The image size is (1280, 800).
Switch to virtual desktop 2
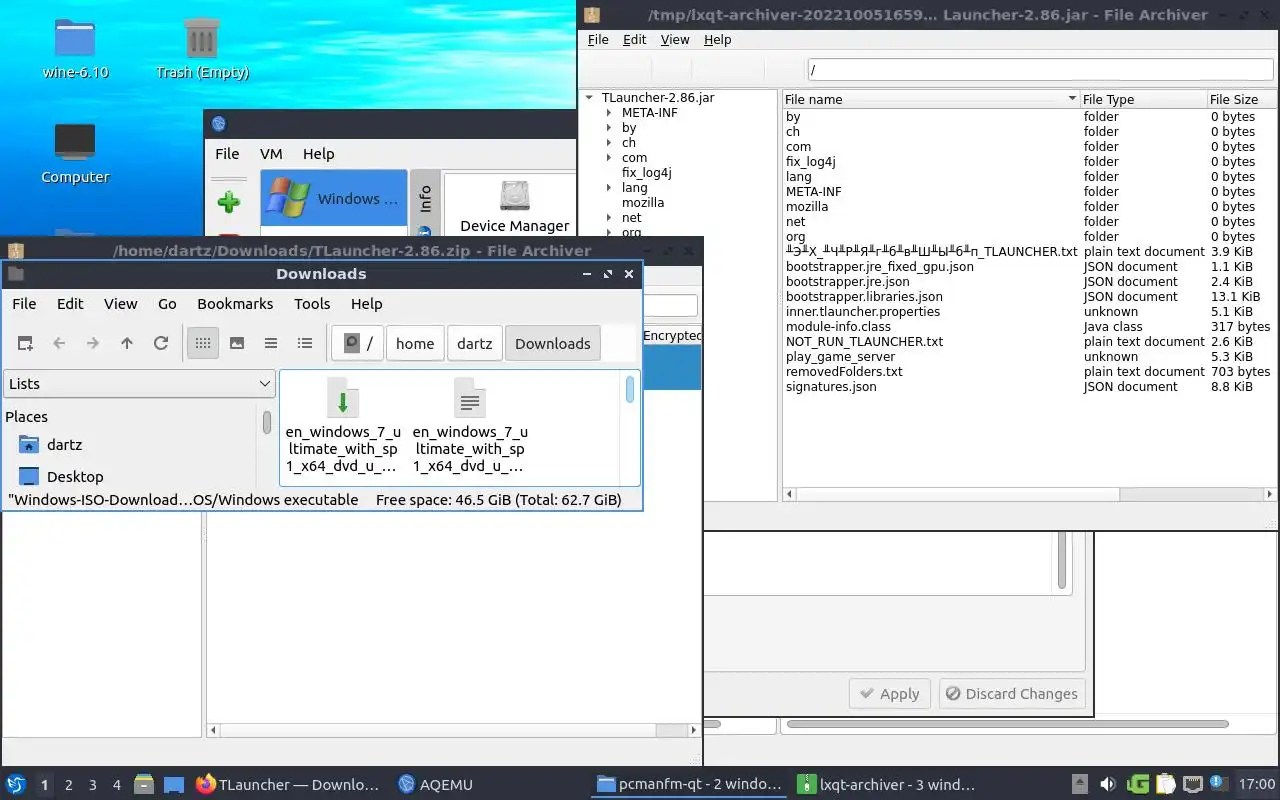[x=69, y=785]
